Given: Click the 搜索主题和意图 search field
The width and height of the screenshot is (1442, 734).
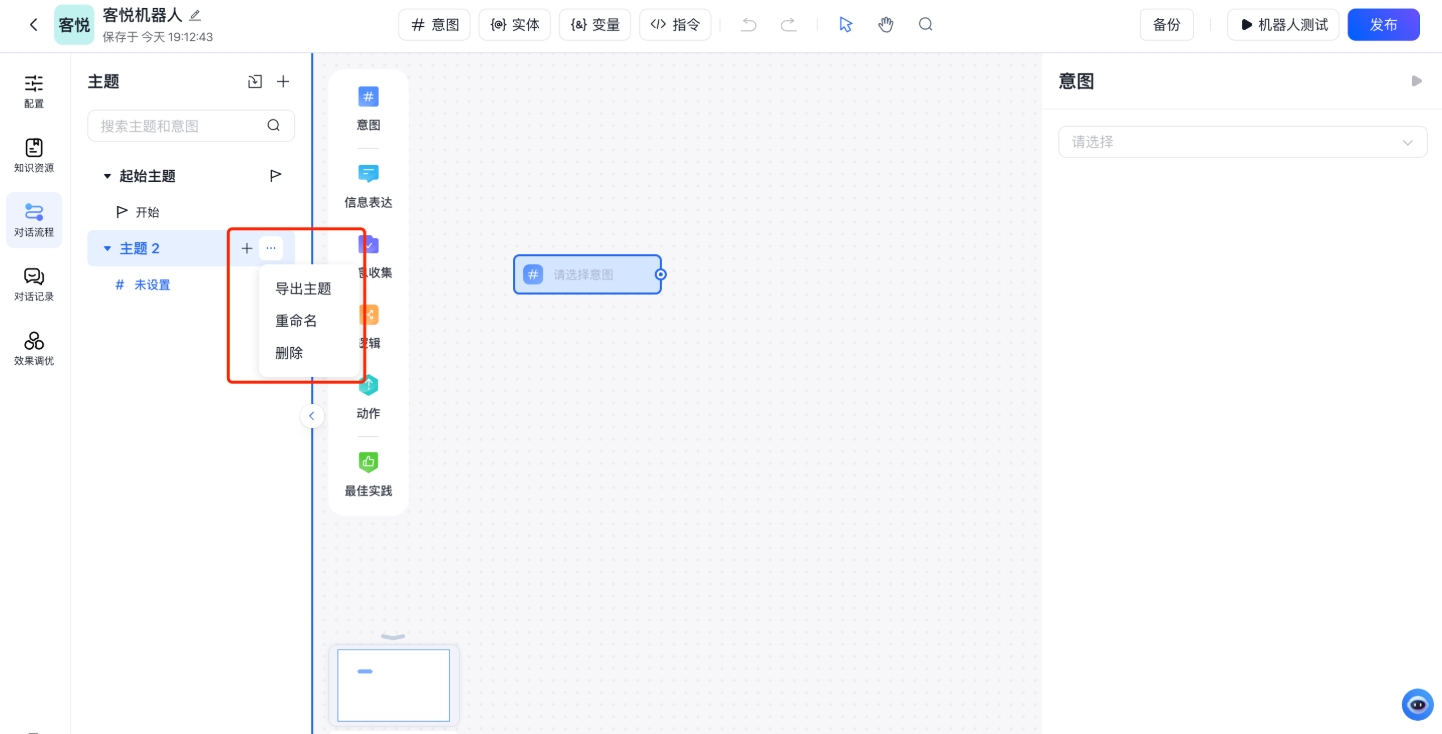Looking at the screenshot, I should coord(180,126).
